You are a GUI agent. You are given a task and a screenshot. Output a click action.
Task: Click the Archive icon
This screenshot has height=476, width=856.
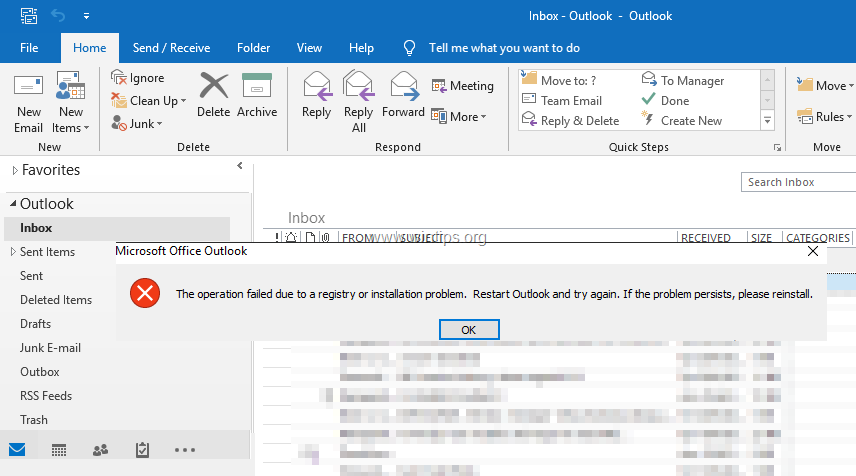click(x=257, y=86)
